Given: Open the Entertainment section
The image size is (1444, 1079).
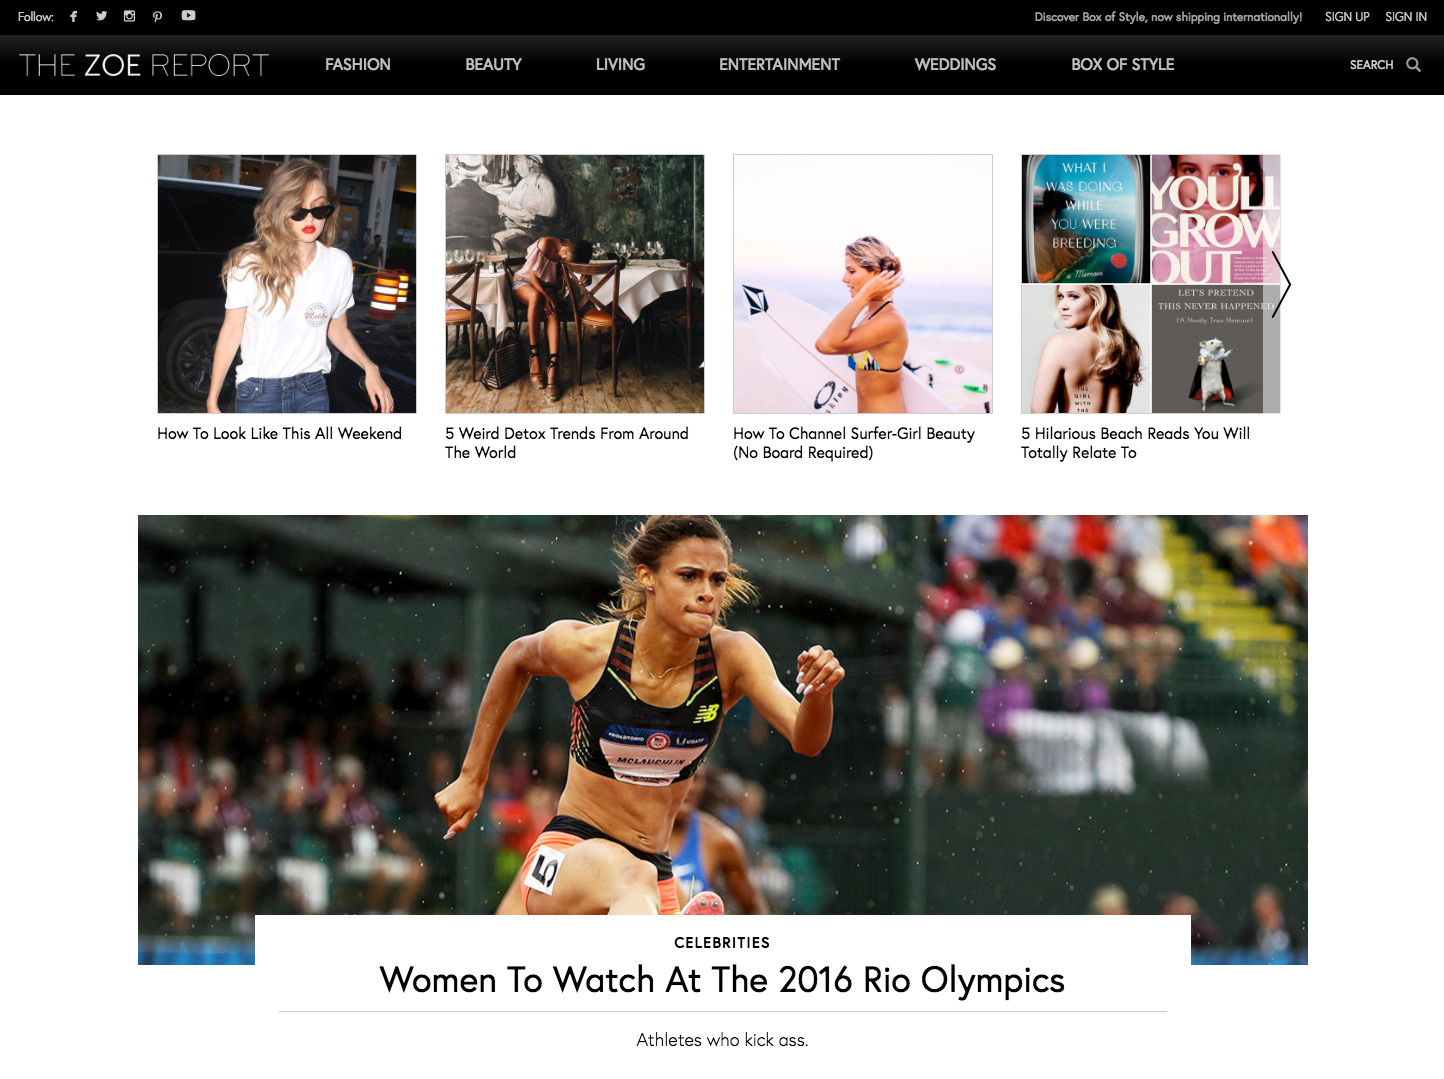Looking at the screenshot, I should pyautogui.click(x=779, y=65).
